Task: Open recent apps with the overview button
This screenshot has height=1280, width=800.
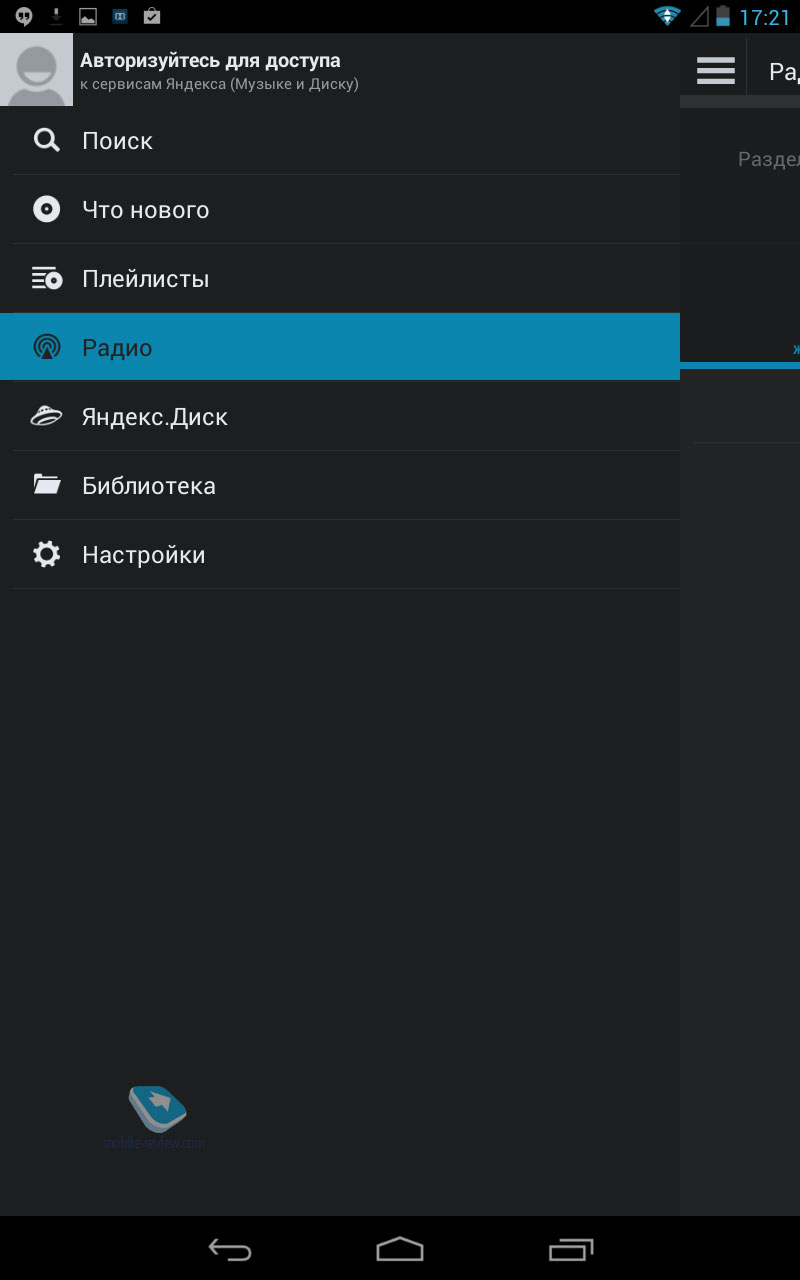Action: coord(571,1249)
